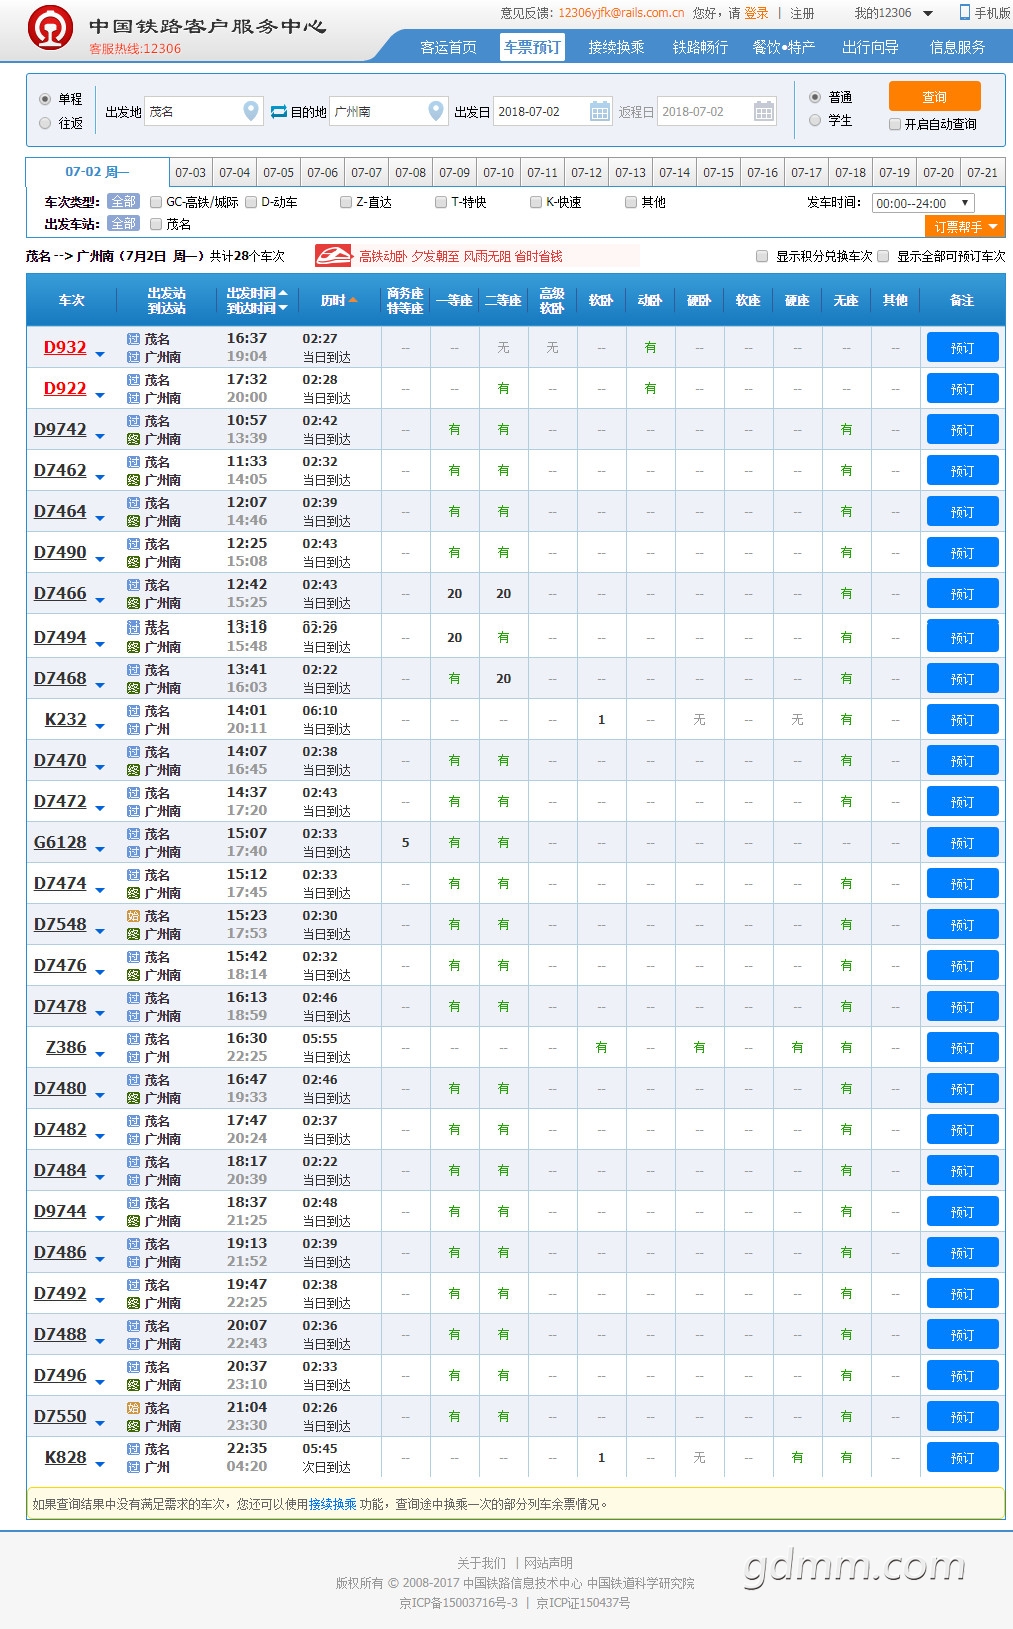The height and width of the screenshot is (1629, 1013).
Task: Check the K-快速 filter box
Action: coord(536,202)
